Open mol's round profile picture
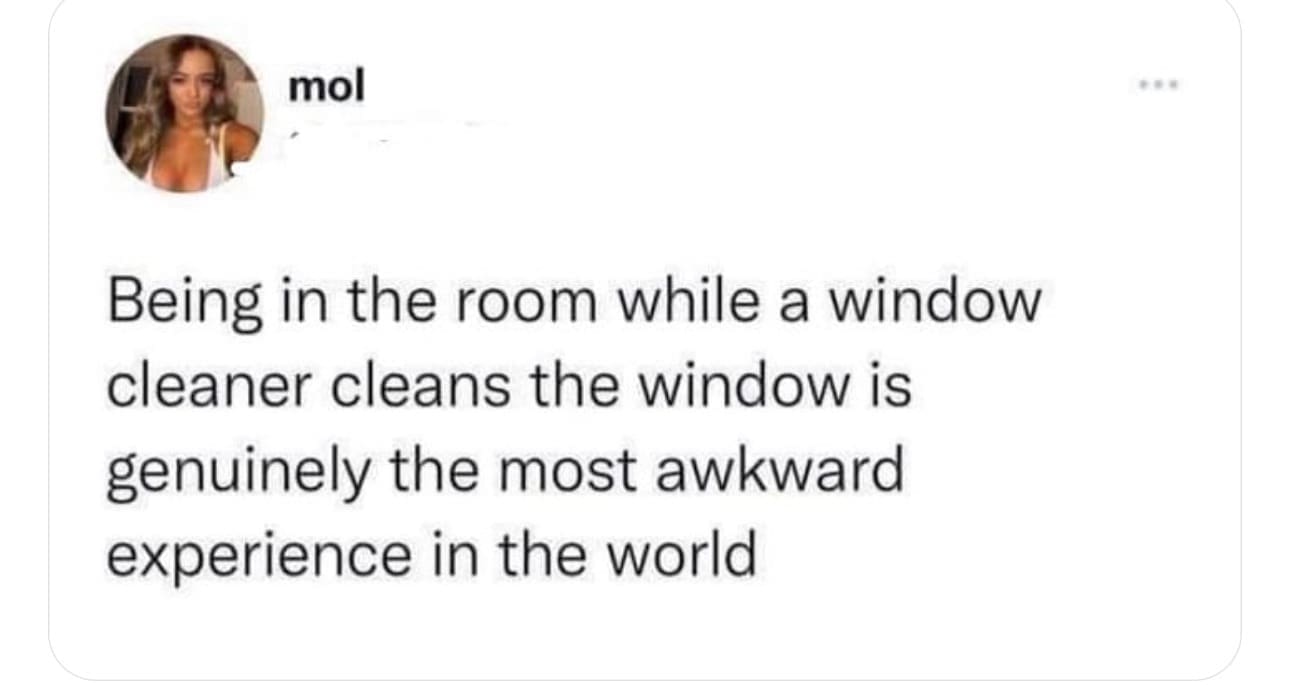 click(x=184, y=113)
